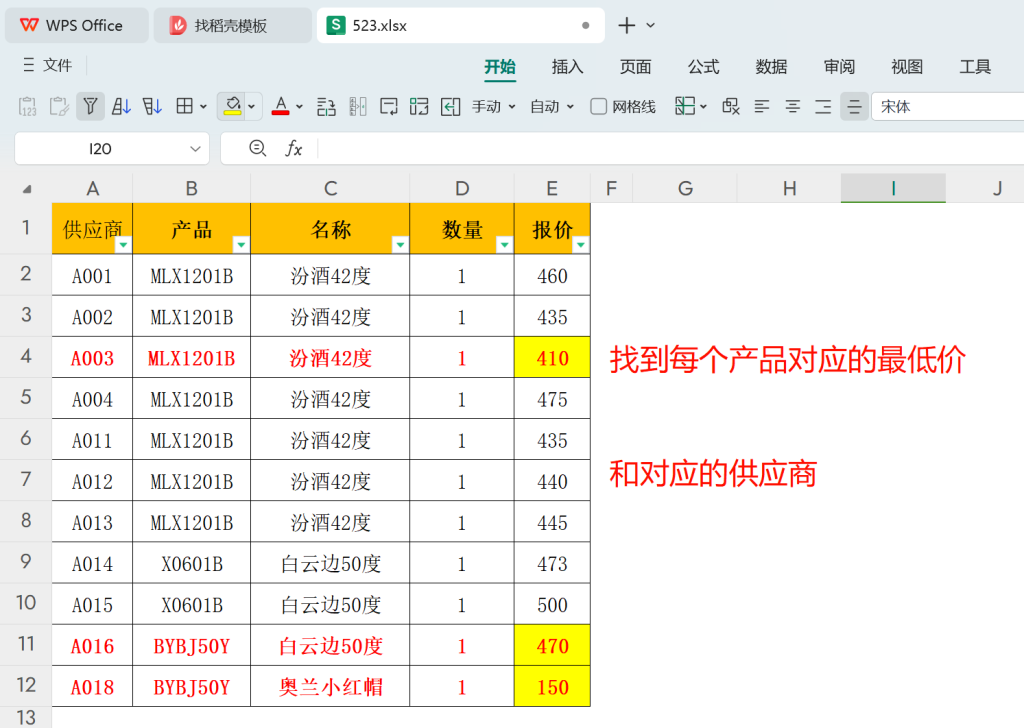Align text right
1024x728 pixels.
(x=823, y=106)
